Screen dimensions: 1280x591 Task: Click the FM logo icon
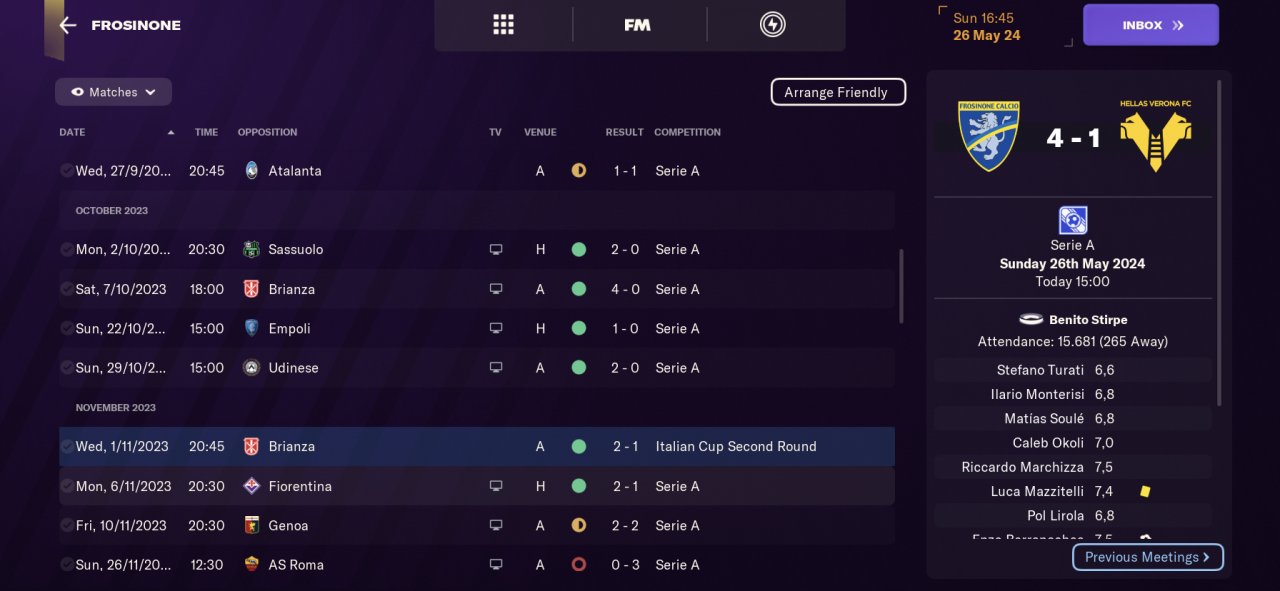click(638, 25)
